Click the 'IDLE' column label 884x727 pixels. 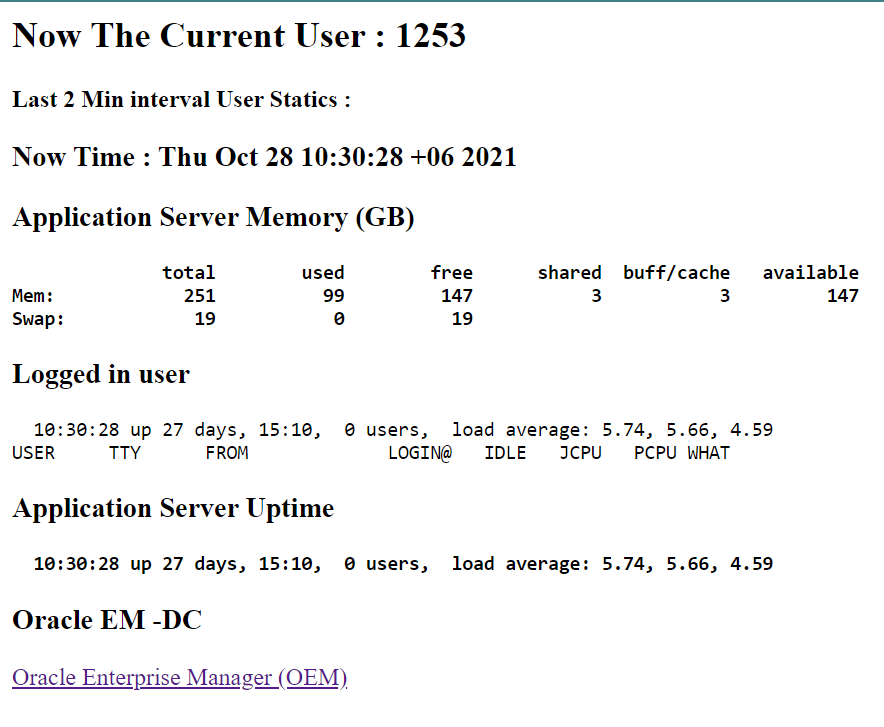point(505,453)
